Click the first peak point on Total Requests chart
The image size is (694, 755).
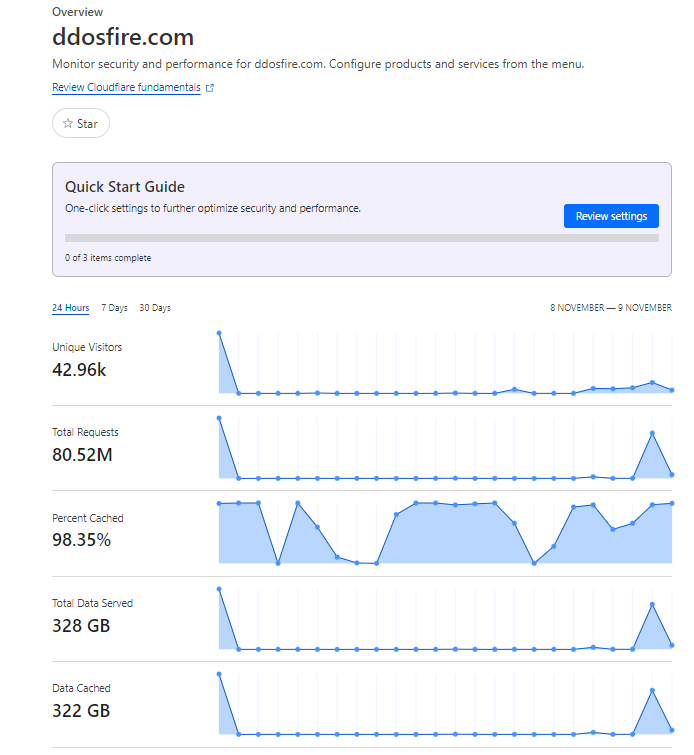point(219,418)
